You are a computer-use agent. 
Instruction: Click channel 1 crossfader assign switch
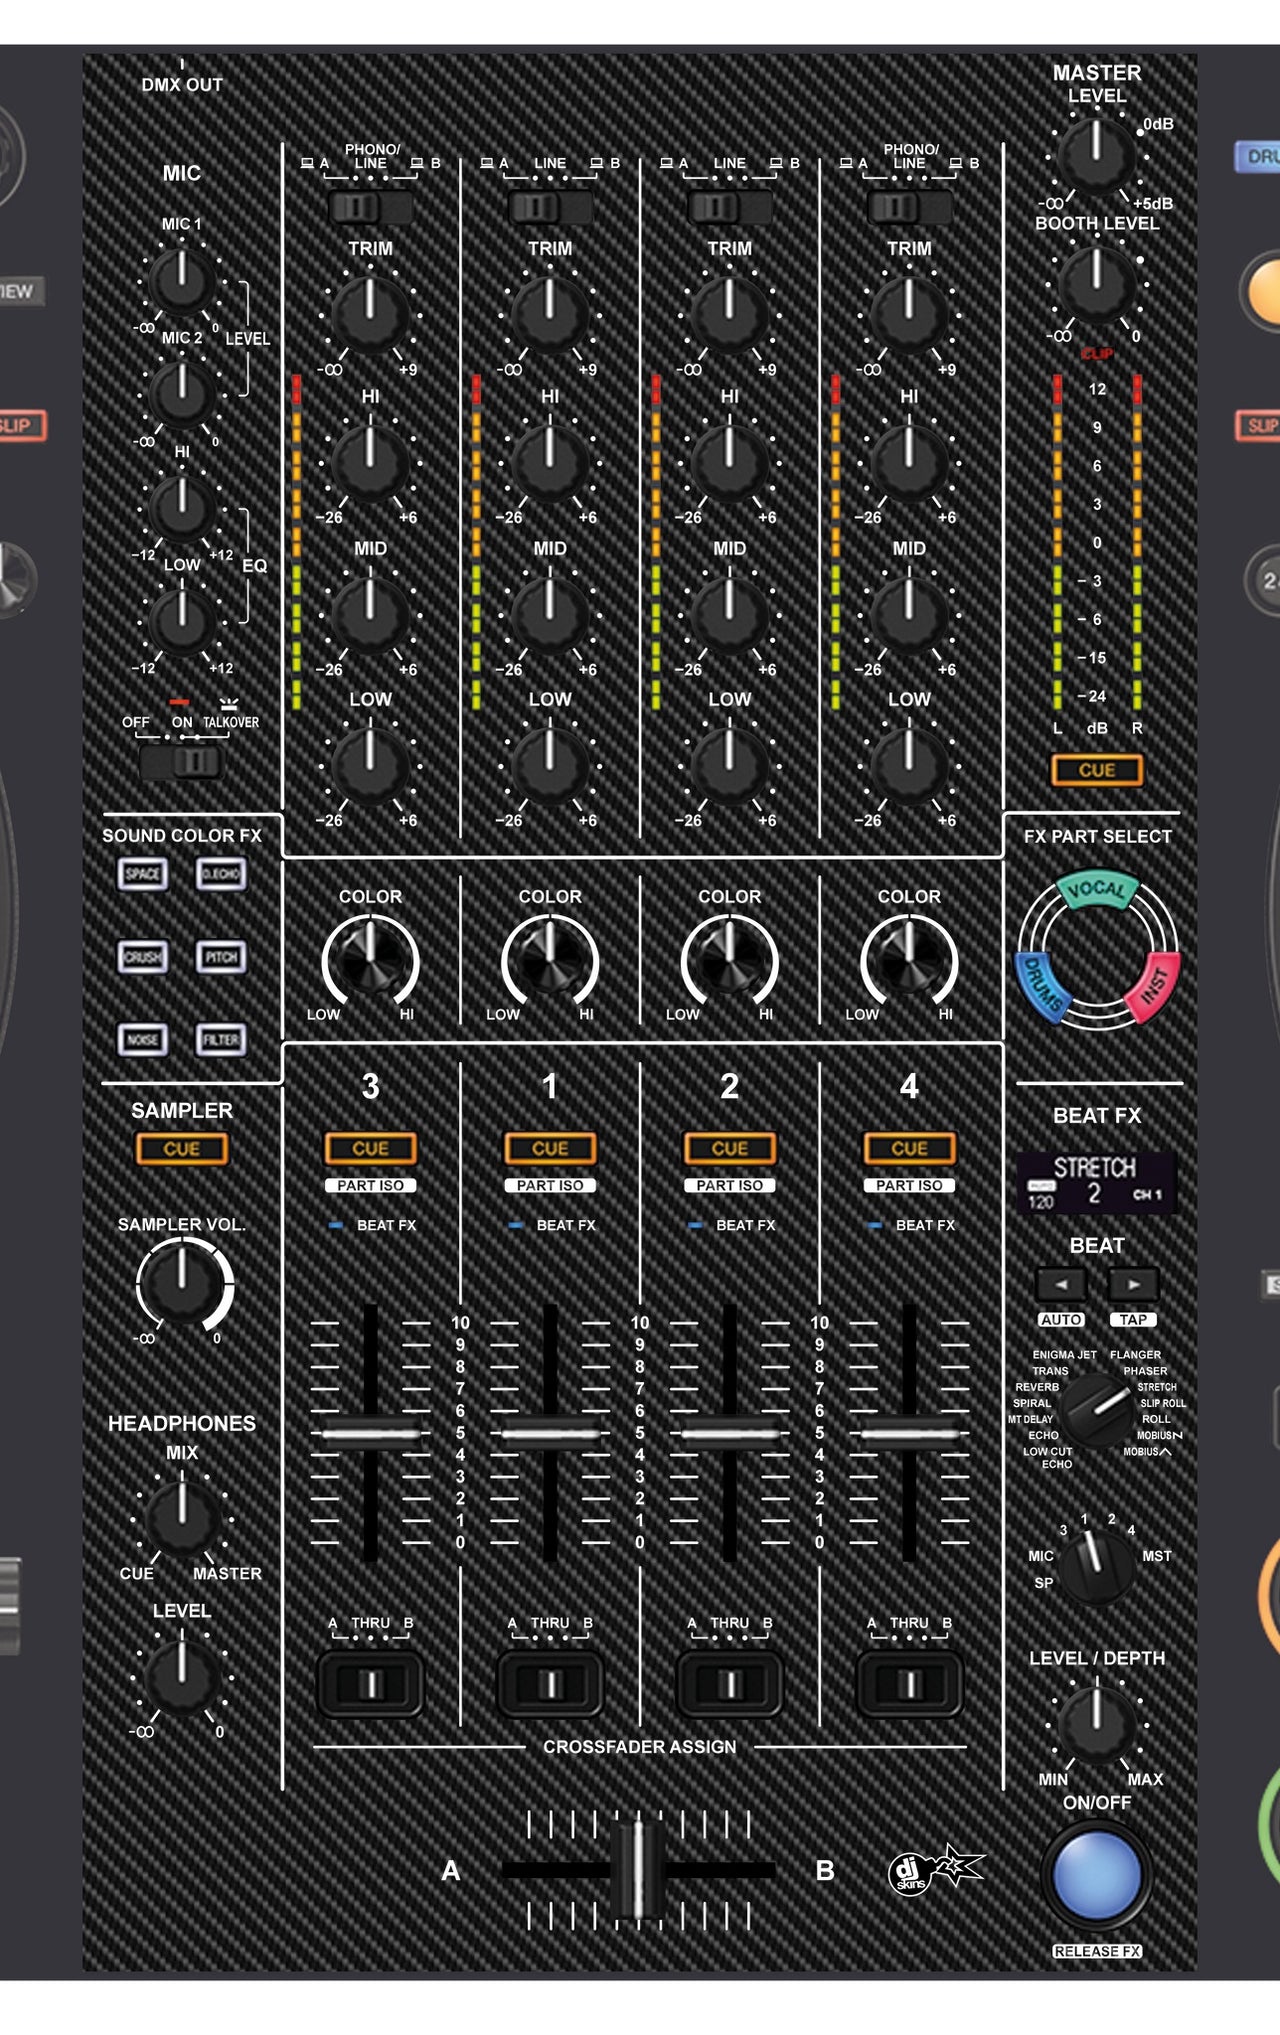[x=550, y=1685]
